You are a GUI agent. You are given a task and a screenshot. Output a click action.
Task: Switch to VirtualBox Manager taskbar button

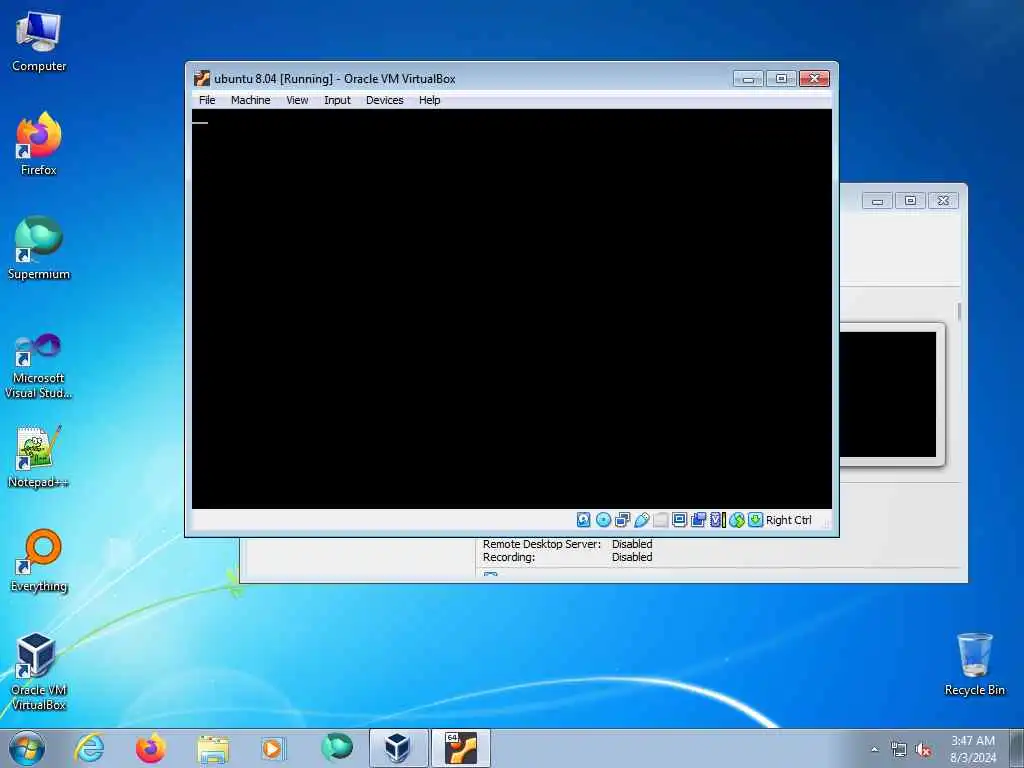coord(398,748)
